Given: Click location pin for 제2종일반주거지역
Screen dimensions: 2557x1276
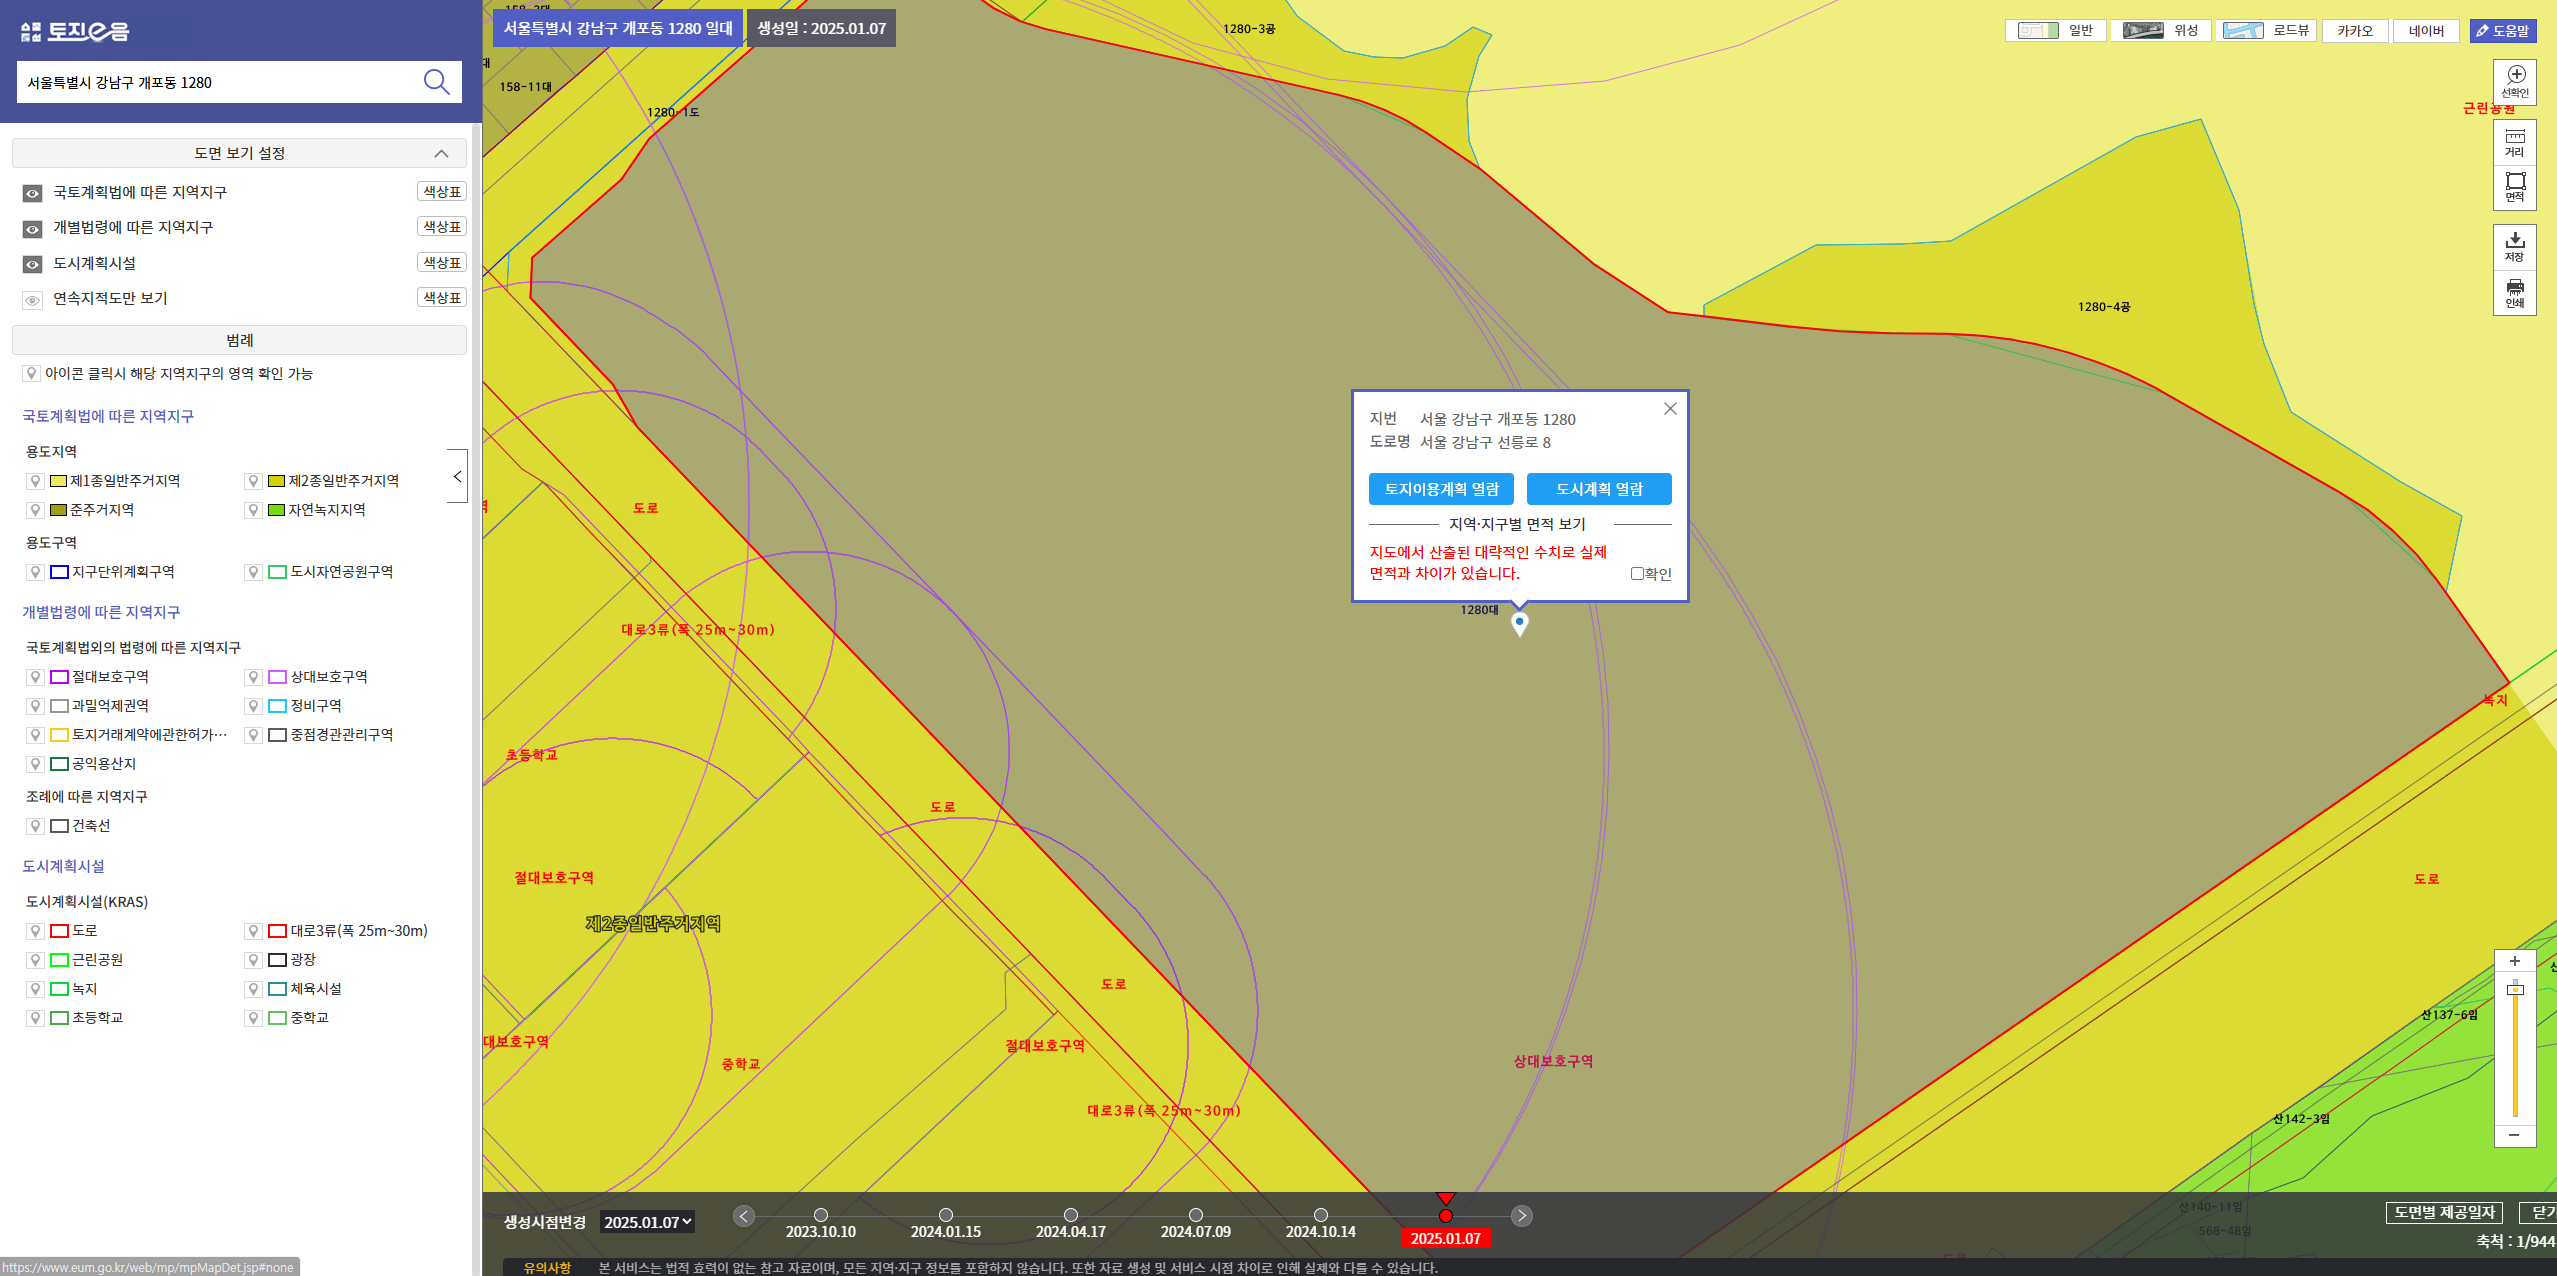Looking at the screenshot, I should click(x=254, y=481).
